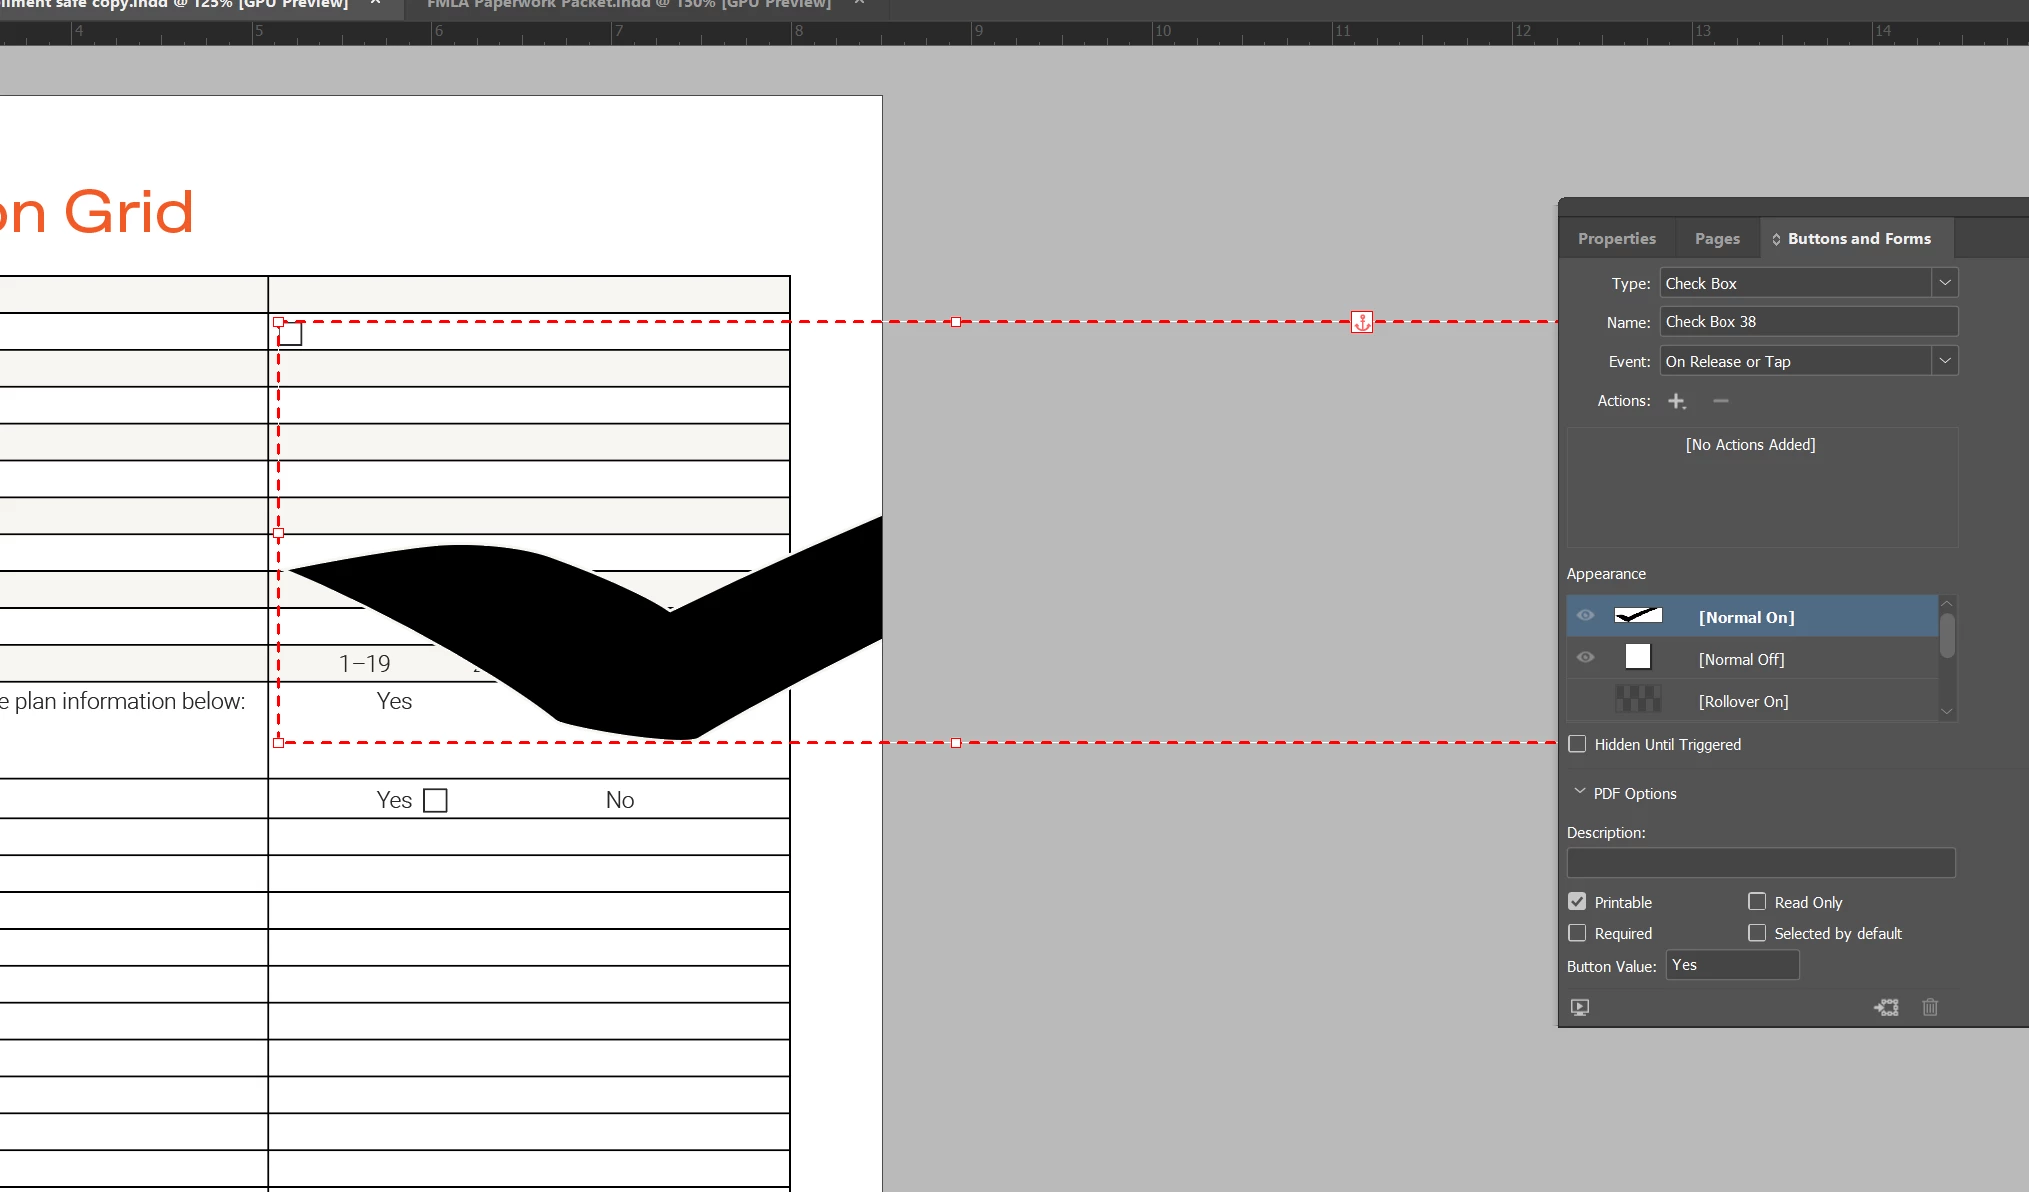Click the trash delete state icon
Viewport: 2029px width, 1192px height.
click(1930, 1007)
